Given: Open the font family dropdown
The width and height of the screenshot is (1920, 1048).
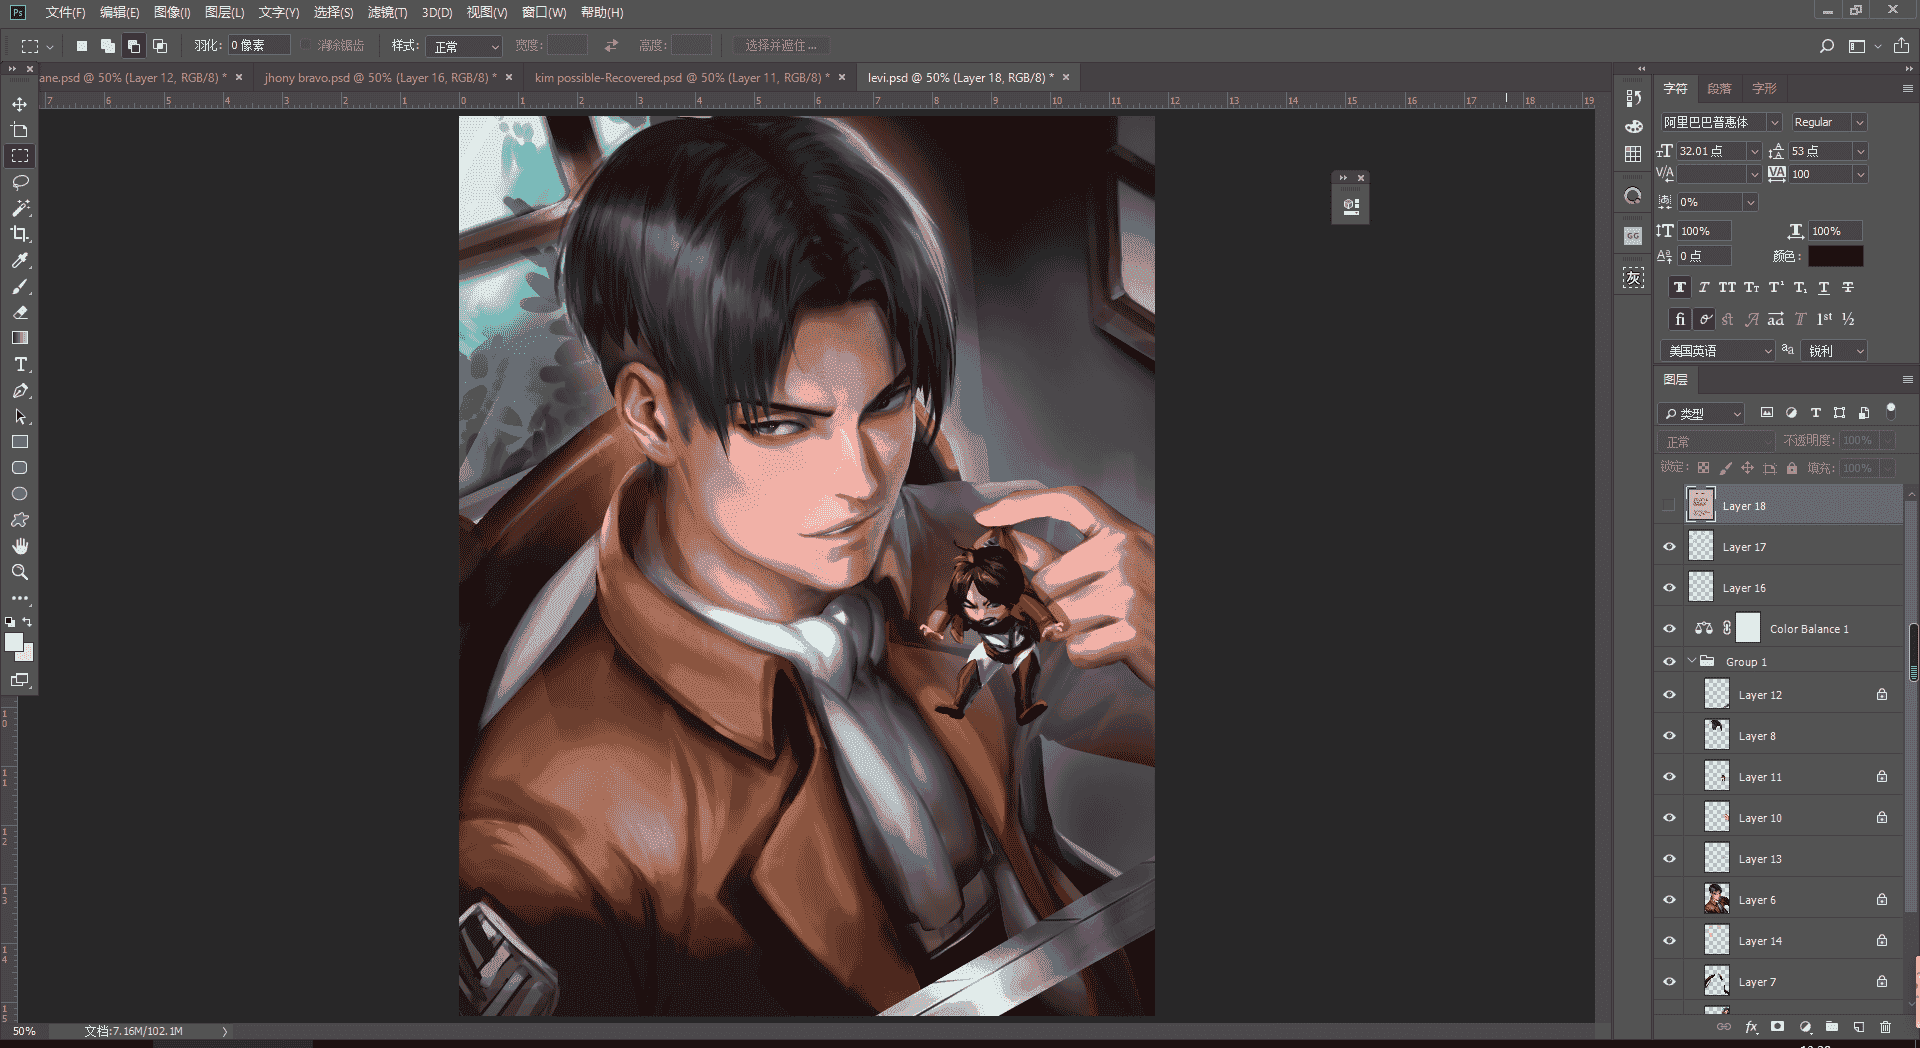Looking at the screenshot, I should point(1774,122).
